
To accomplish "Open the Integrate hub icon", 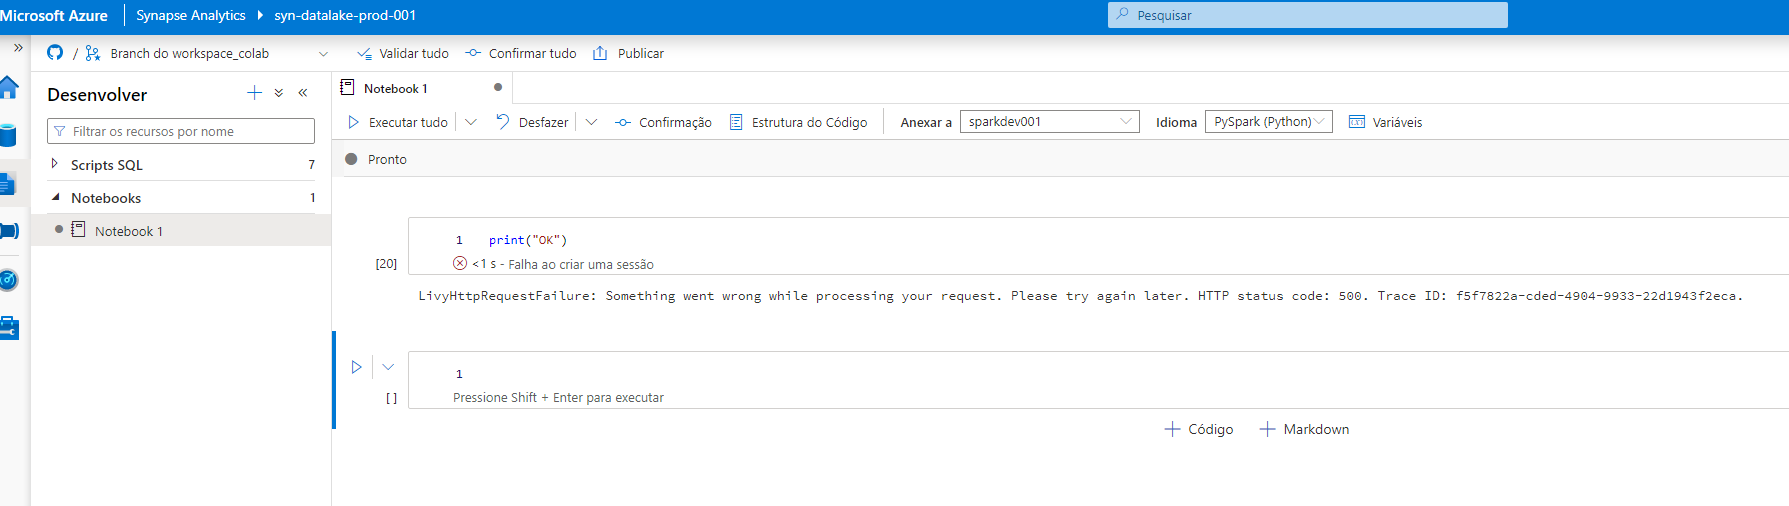I will pyautogui.click(x=9, y=231).
